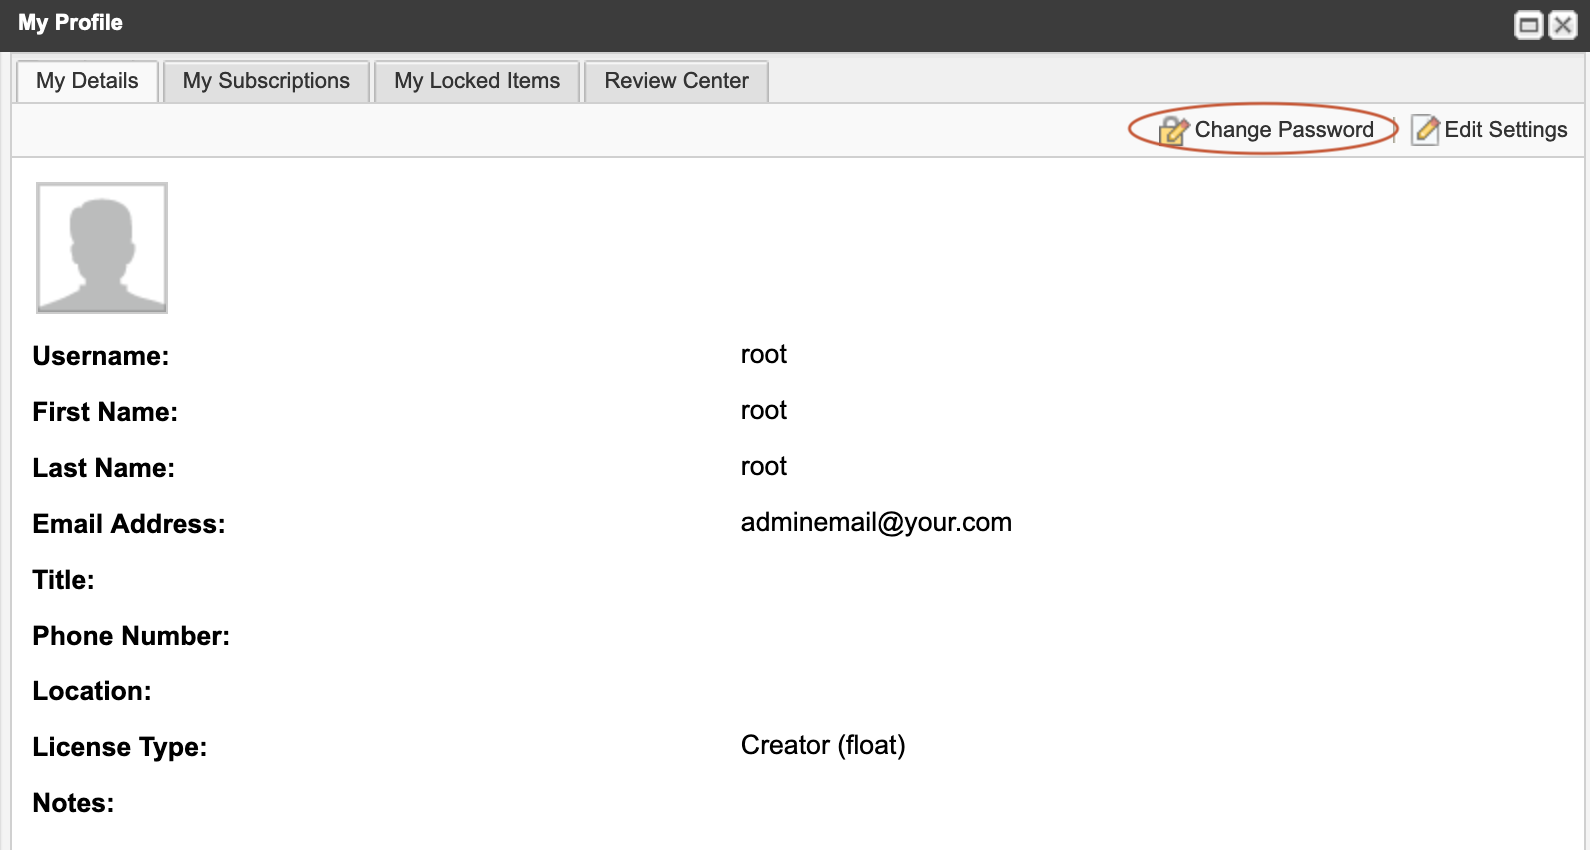Click the Change Password text link
Image resolution: width=1590 pixels, height=850 pixels.
click(x=1284, y=130)
